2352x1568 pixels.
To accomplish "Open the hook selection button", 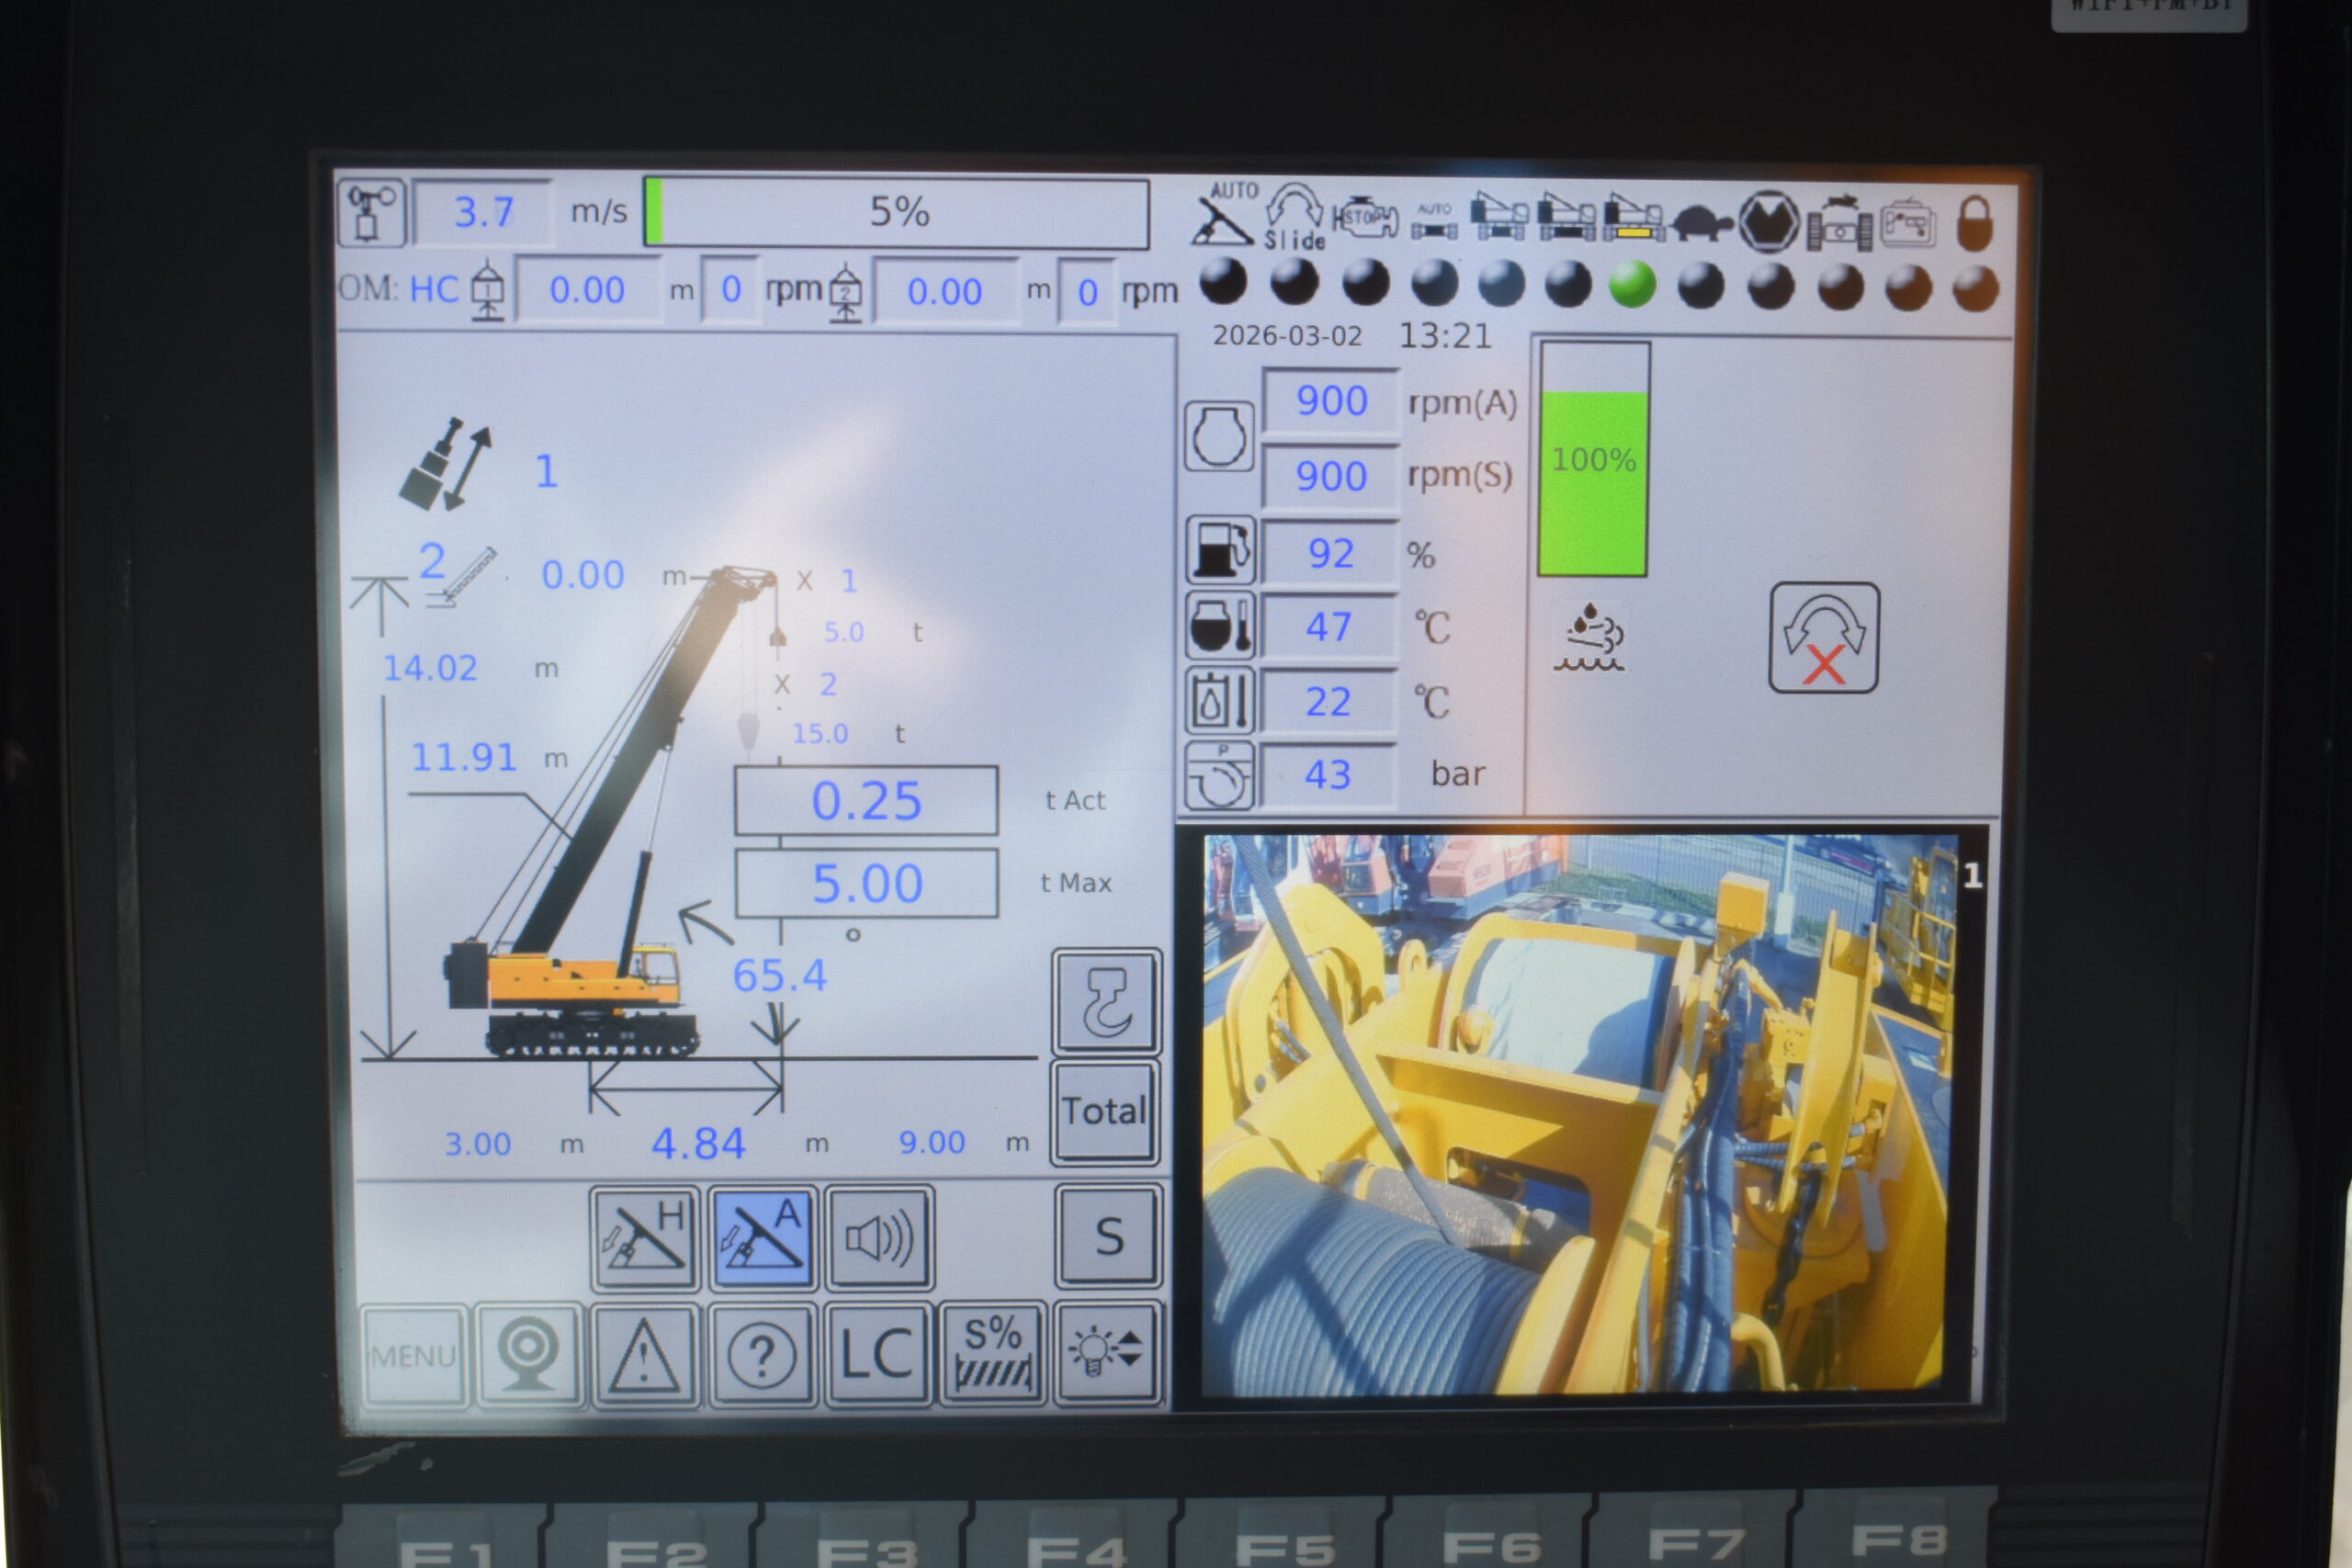I will (x=1106, y=1002).
